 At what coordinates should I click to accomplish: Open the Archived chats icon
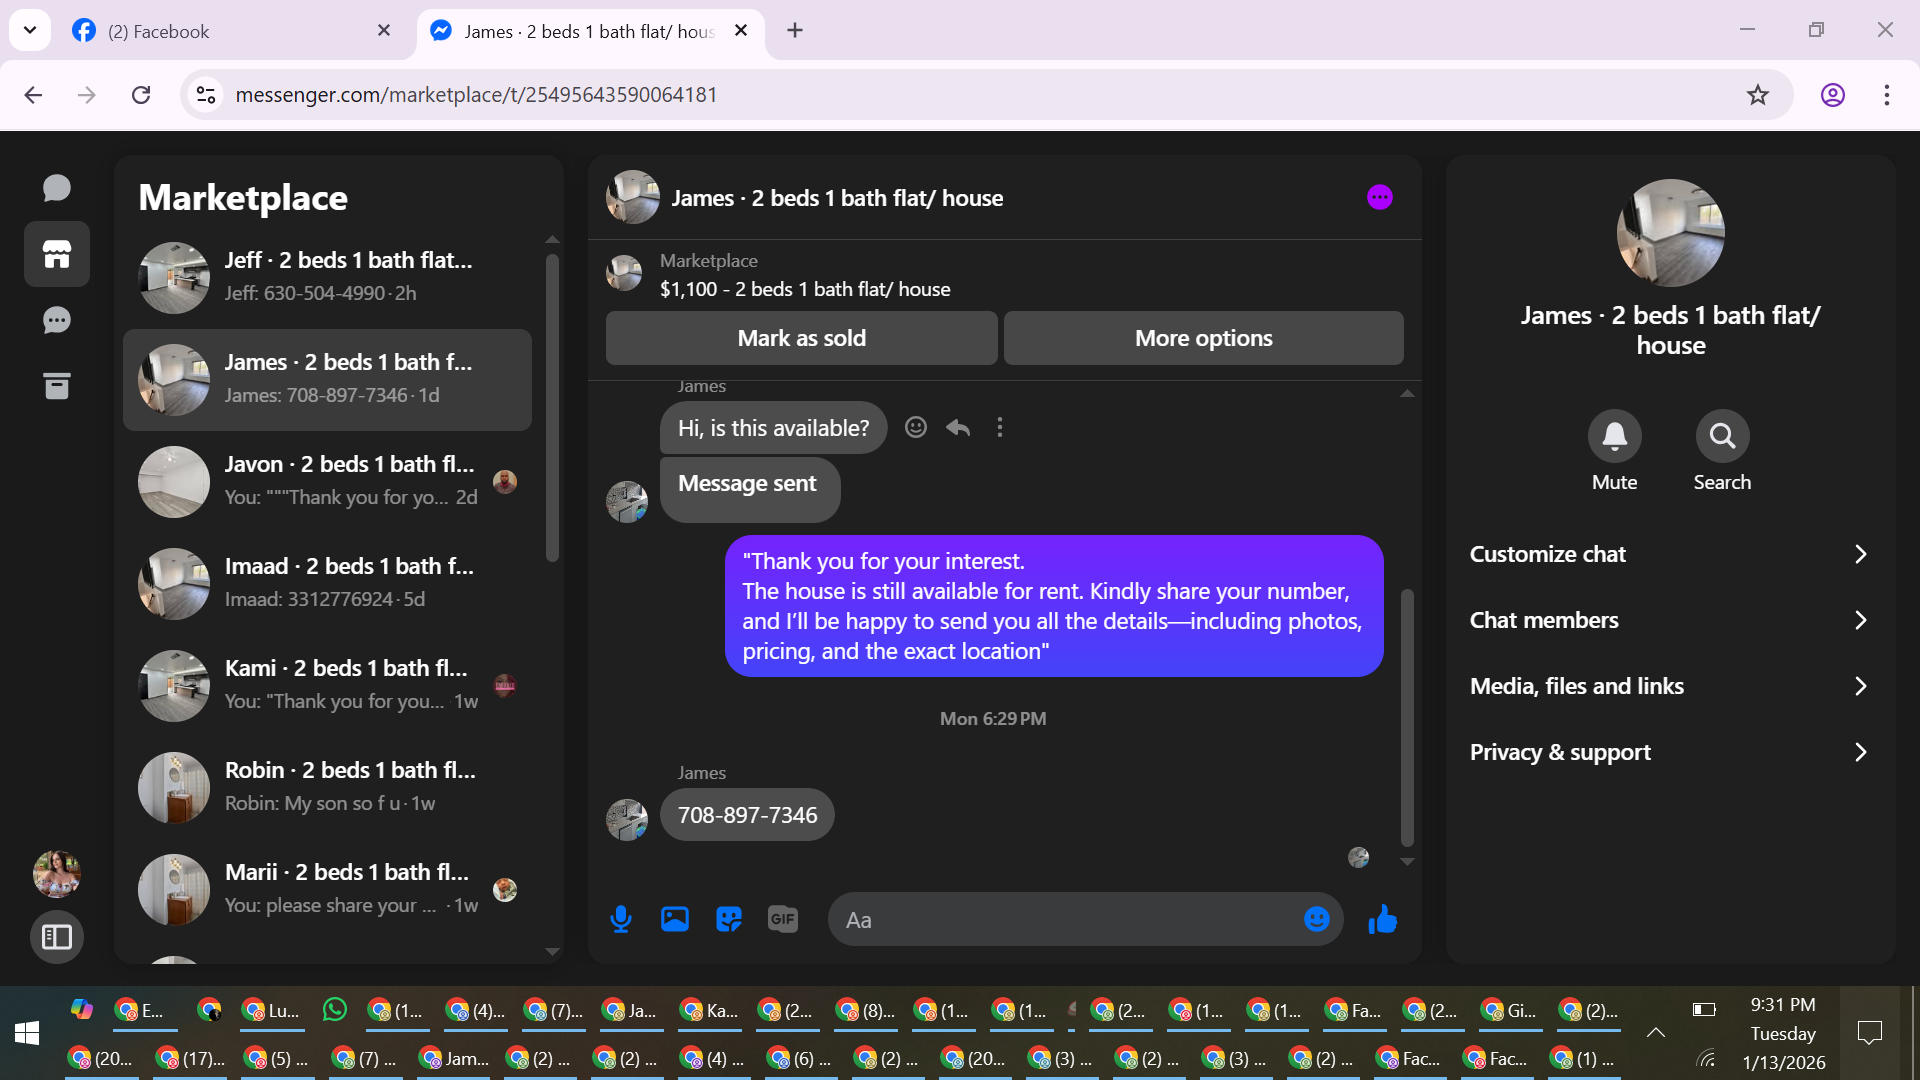(57, 386)
